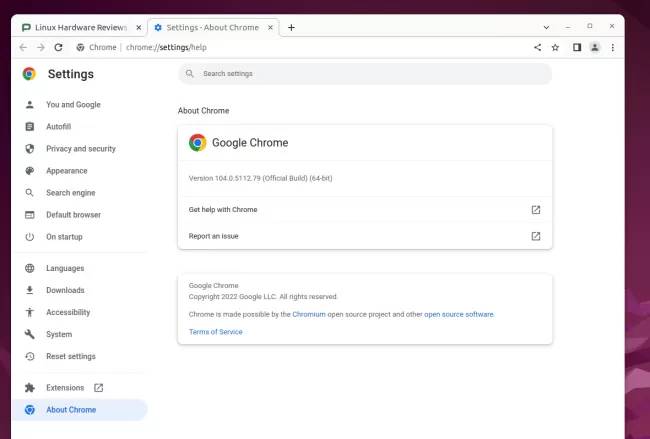Open the Report an issue external link icon

click(x=535, y=236)
